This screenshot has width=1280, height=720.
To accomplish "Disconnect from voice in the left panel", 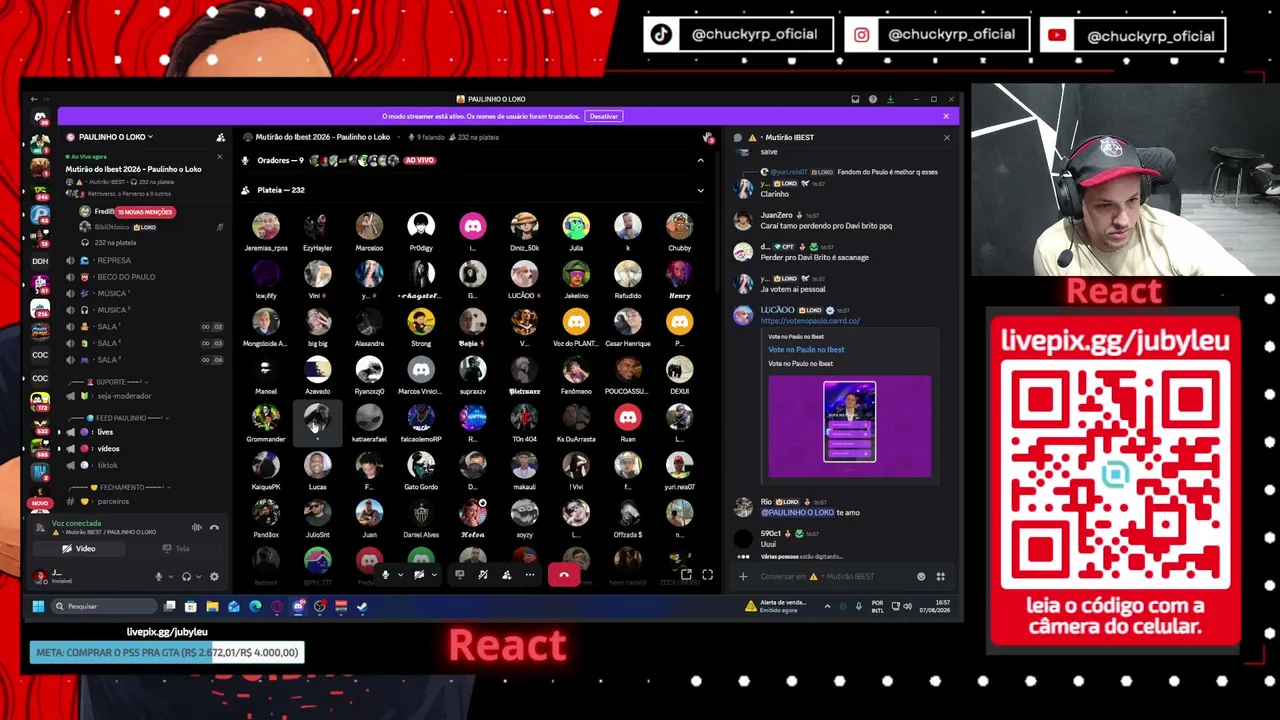I will click(x=214, y=527).
